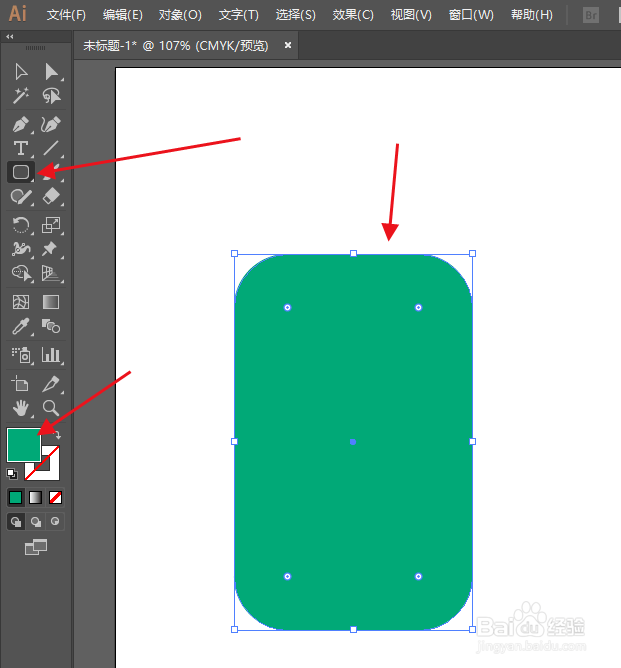This screenshot has width=621, height=668.
Task: Enable Draw Normal mode
Action: pos(16,521)
